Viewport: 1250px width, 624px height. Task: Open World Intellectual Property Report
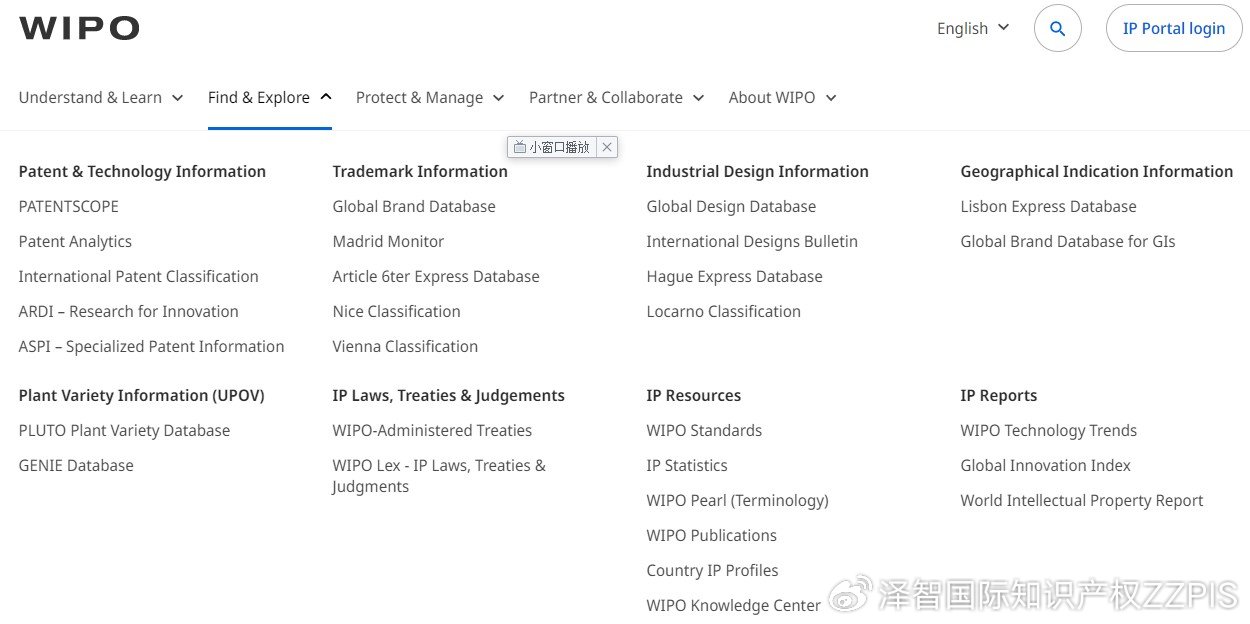point(1082,500)
